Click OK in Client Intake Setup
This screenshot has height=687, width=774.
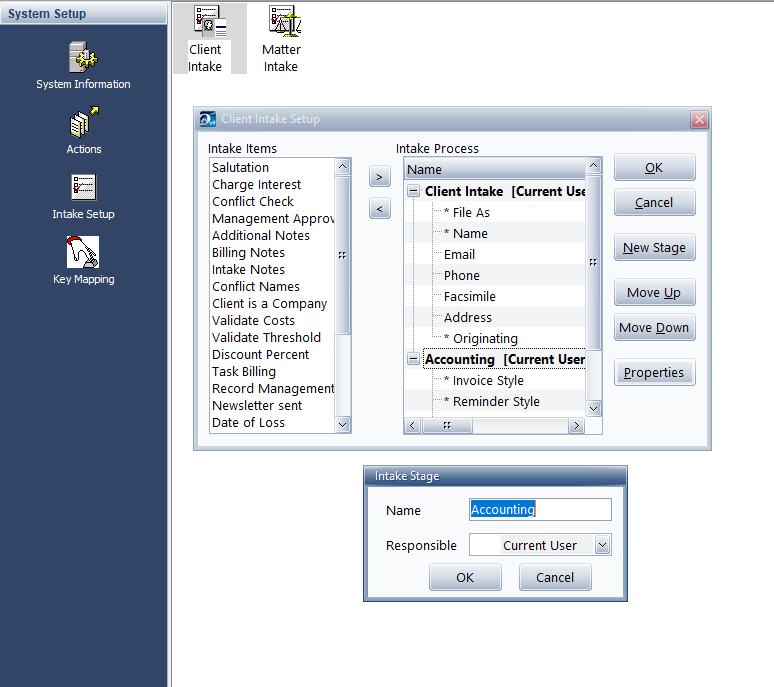pyautogui.click(x=655, y=168)
